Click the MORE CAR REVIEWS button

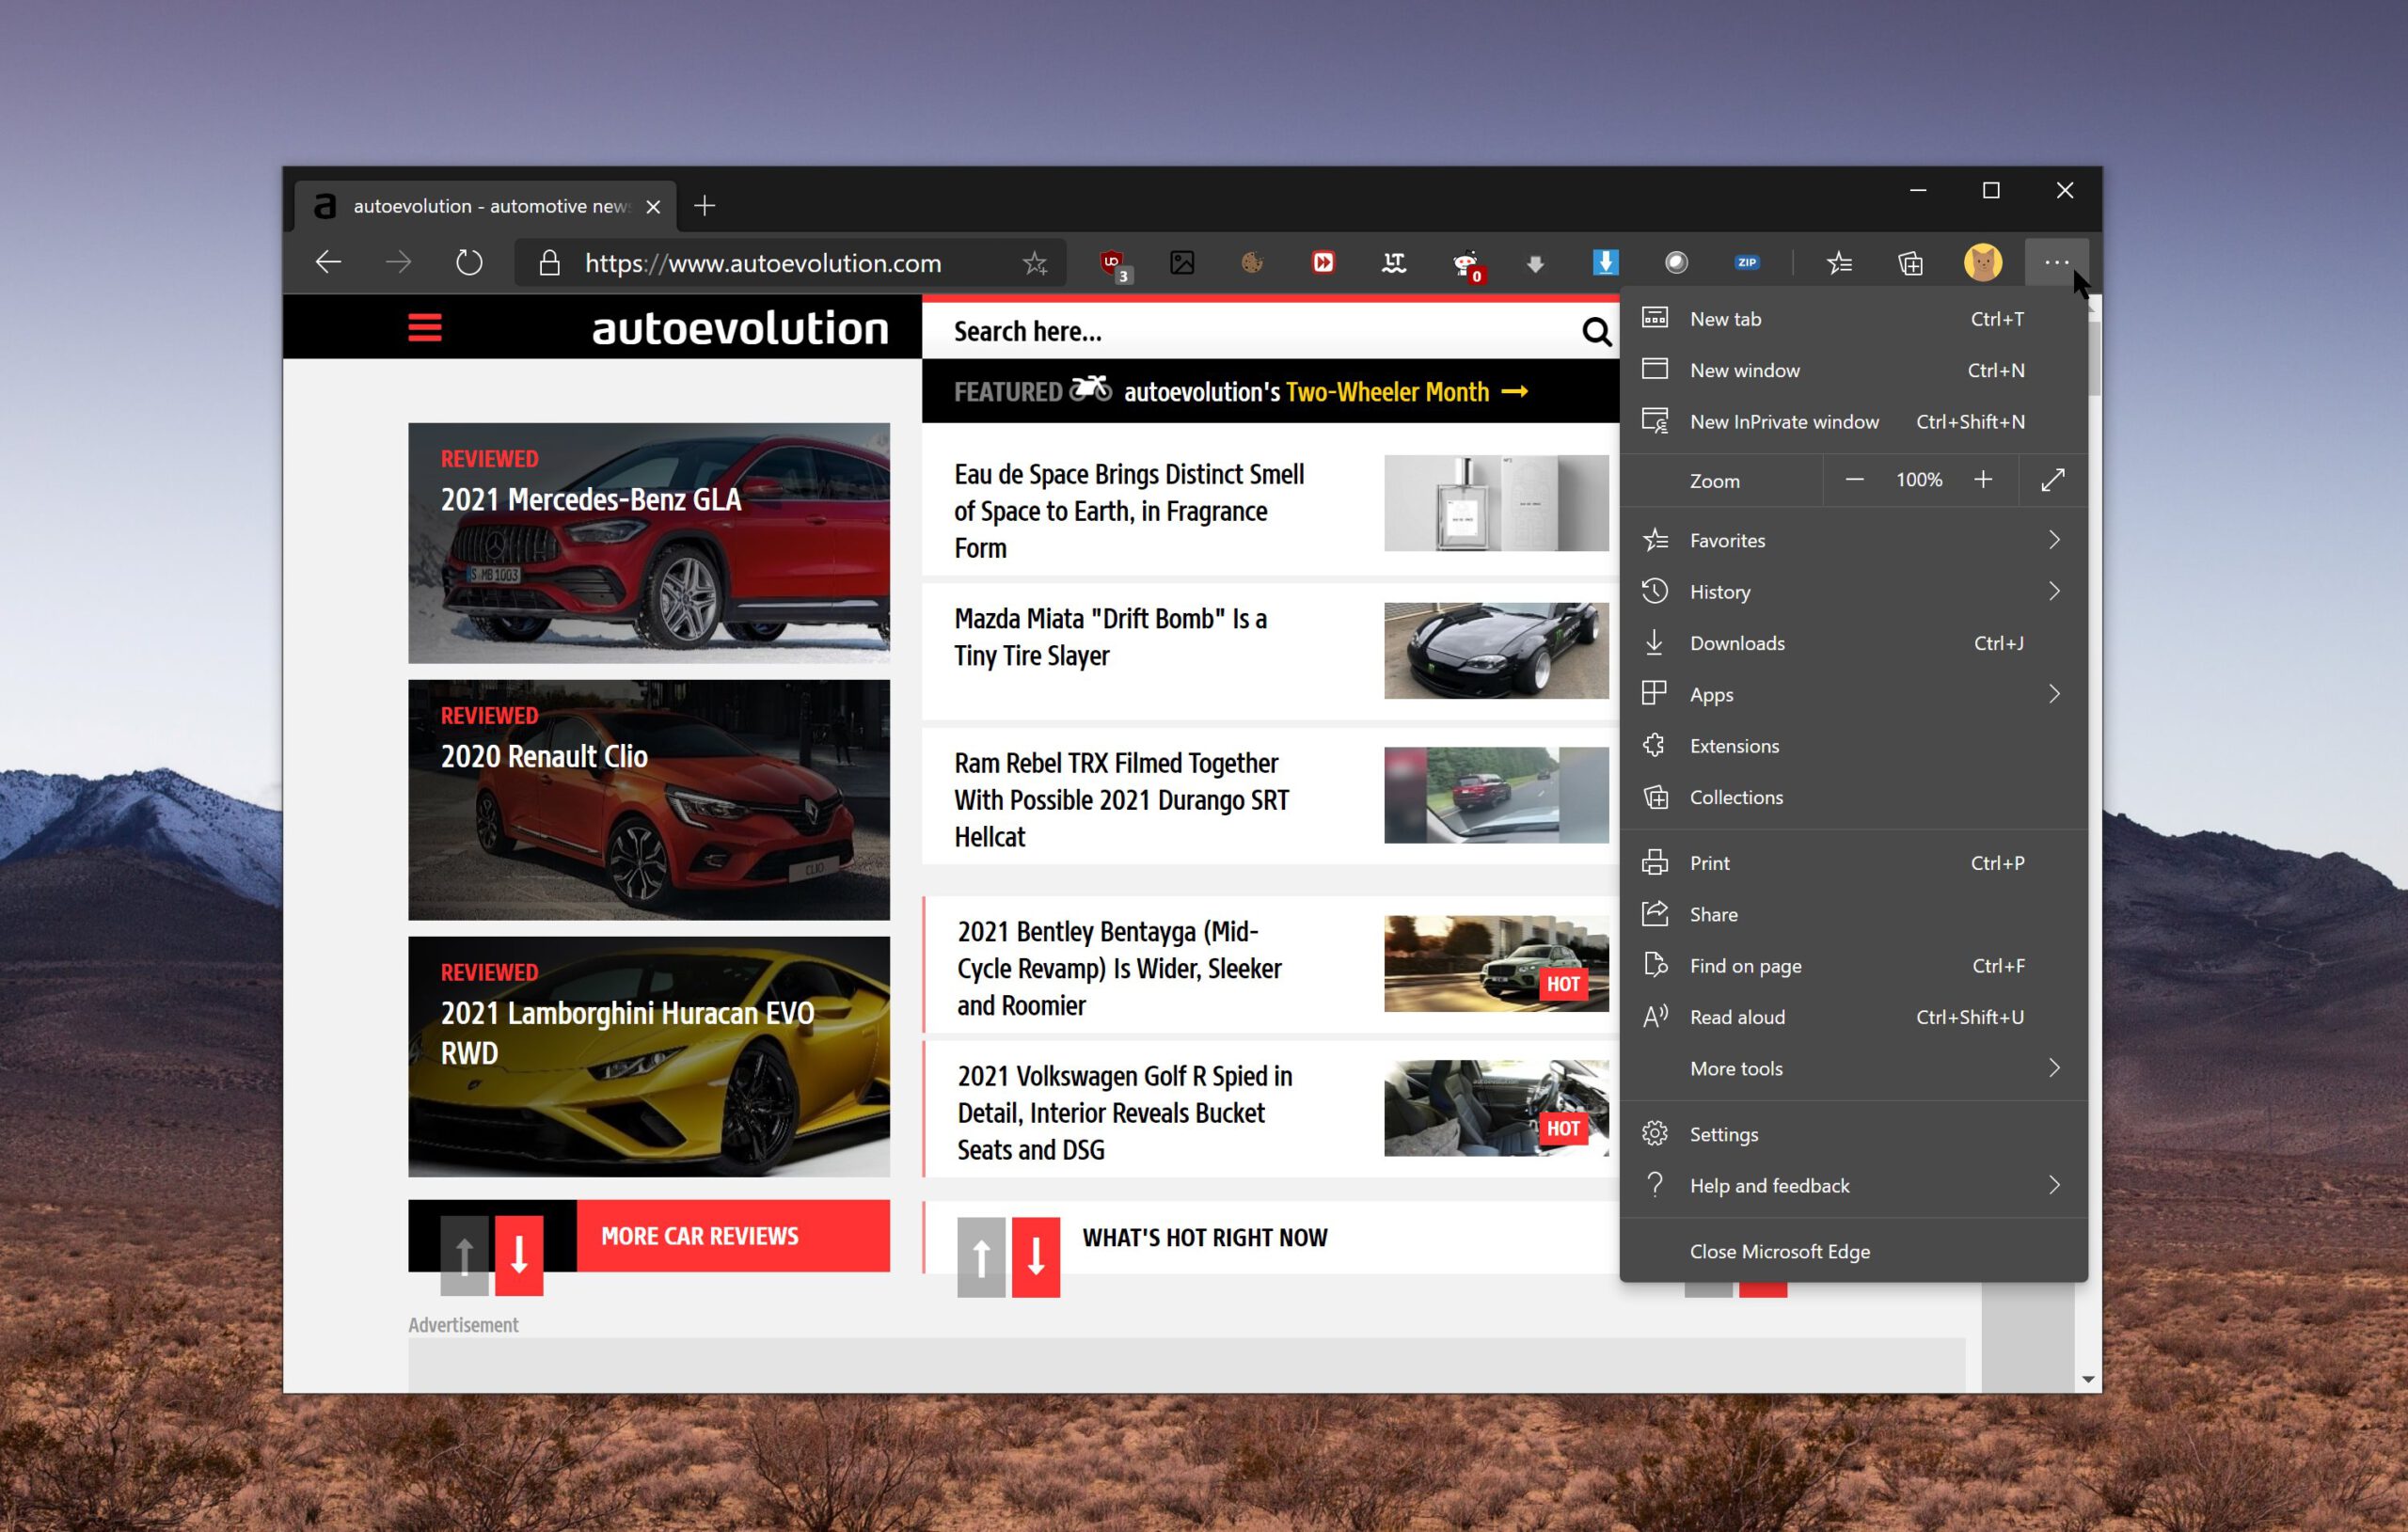(733, 1236)
